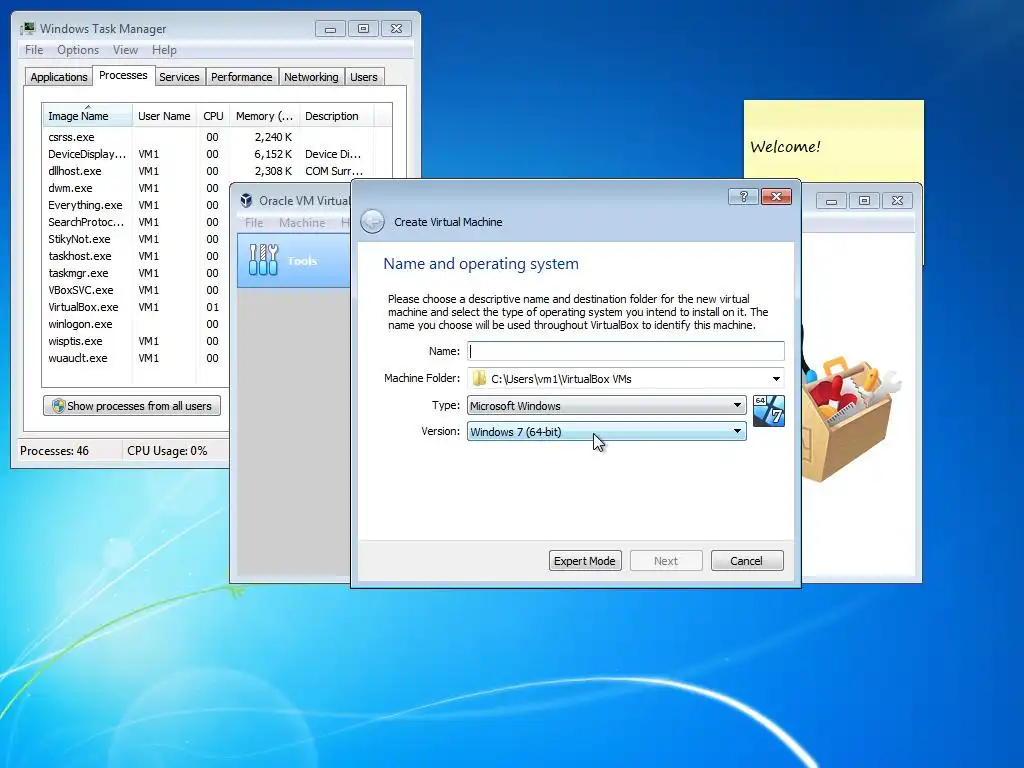Image resolution: width=1024 pixels, height=768 pixels.
Task: Open the View menu in Task Manager
Action: pos(125,50)
